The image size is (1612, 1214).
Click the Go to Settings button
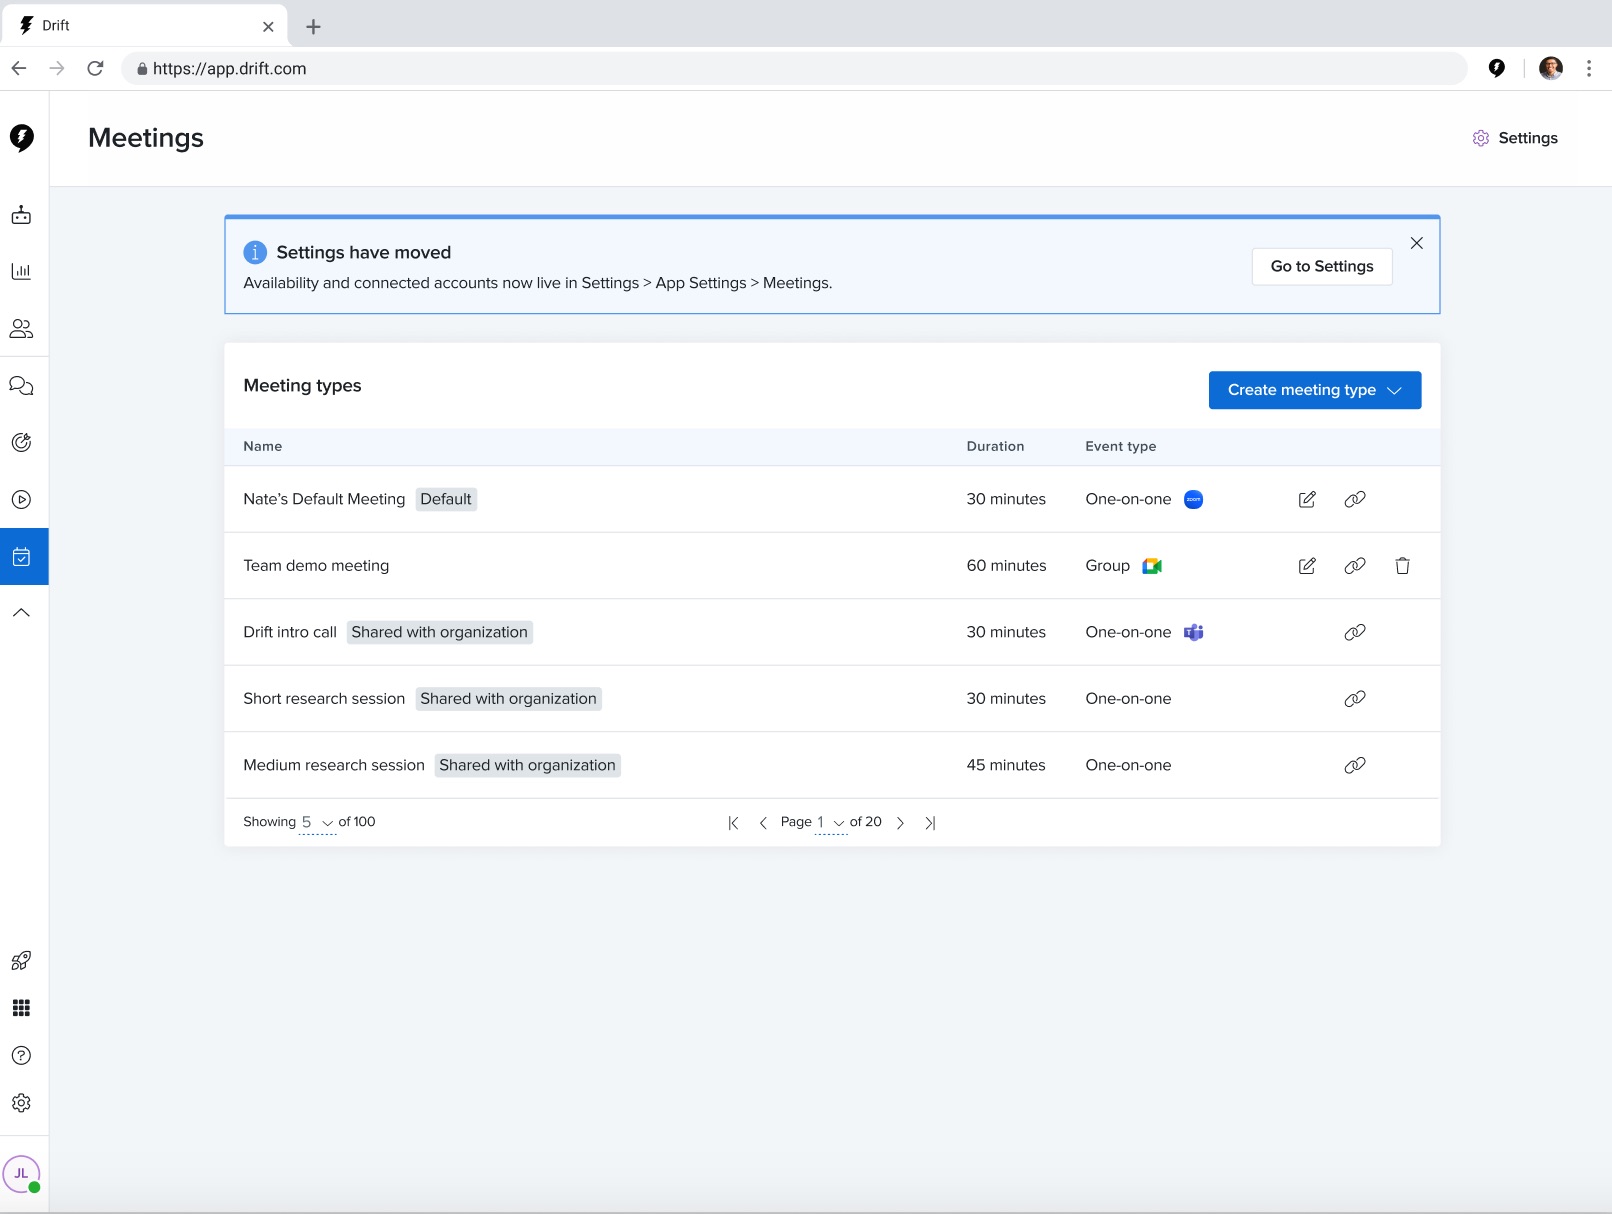1322,266
